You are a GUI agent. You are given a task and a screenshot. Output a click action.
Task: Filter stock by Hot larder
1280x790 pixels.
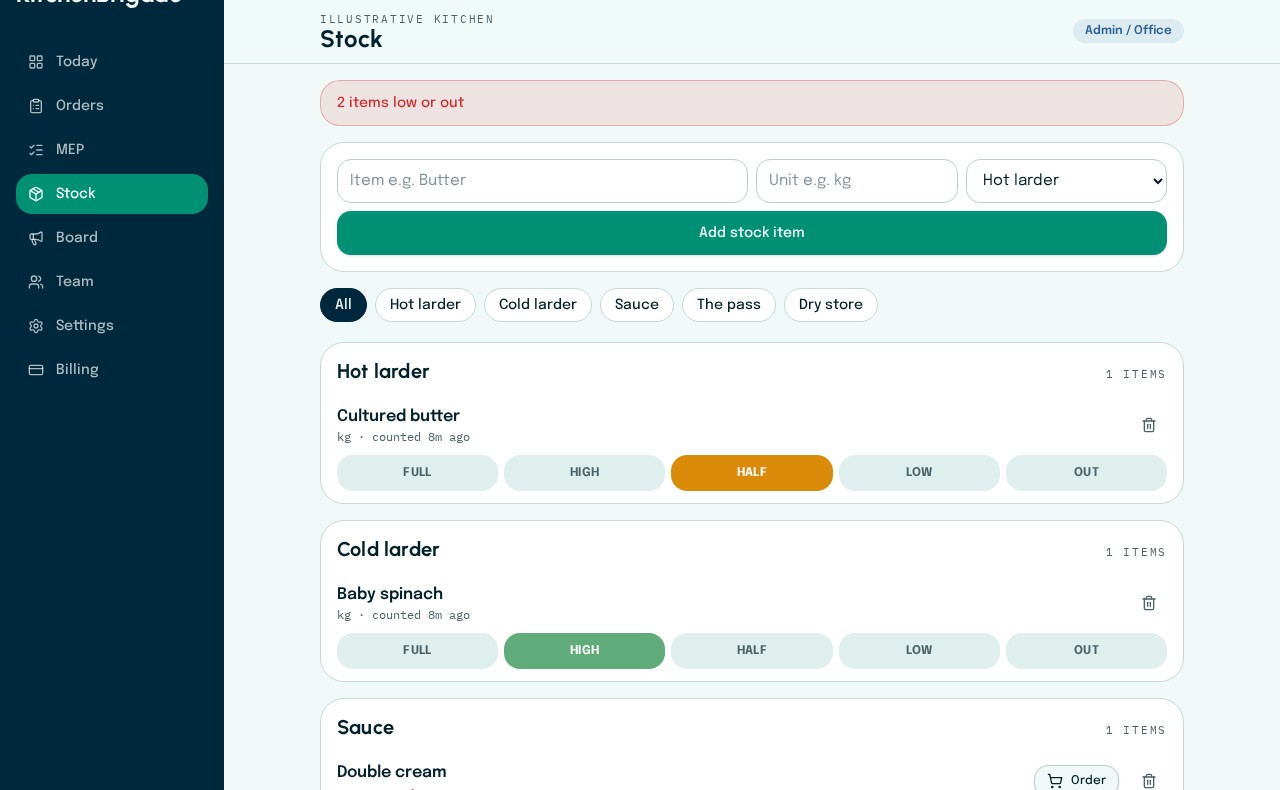point(425,305)
